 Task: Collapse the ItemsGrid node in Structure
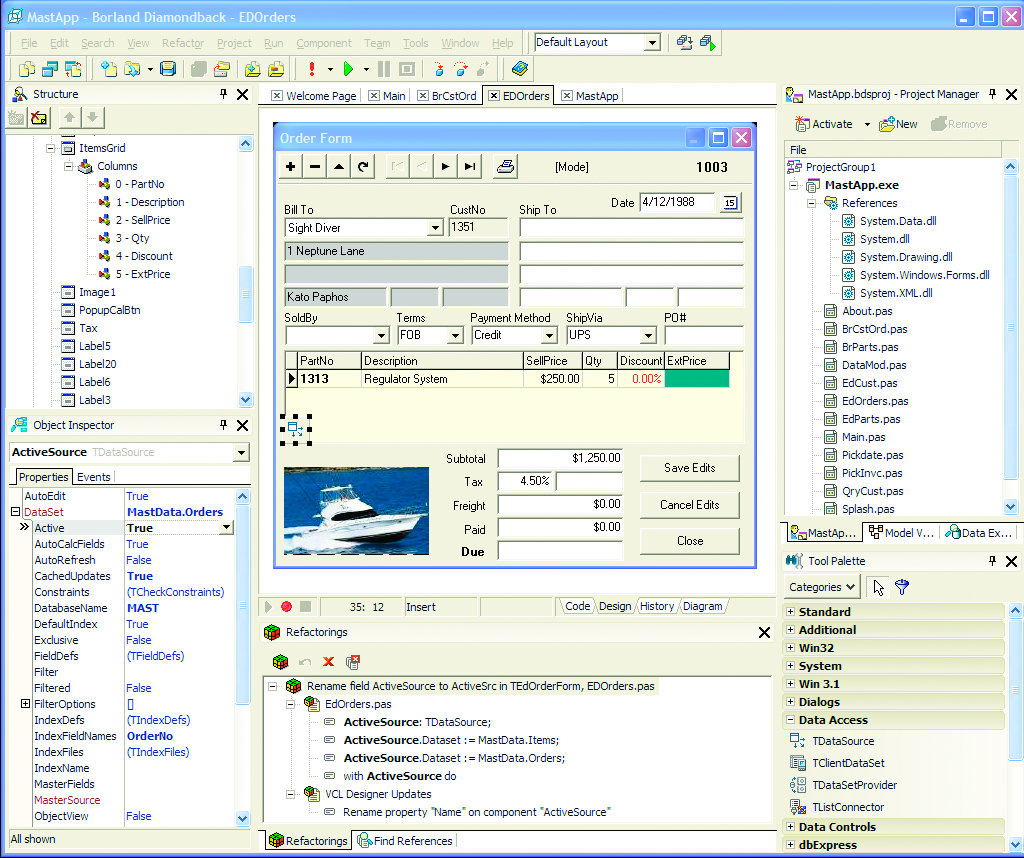(52, 148)
